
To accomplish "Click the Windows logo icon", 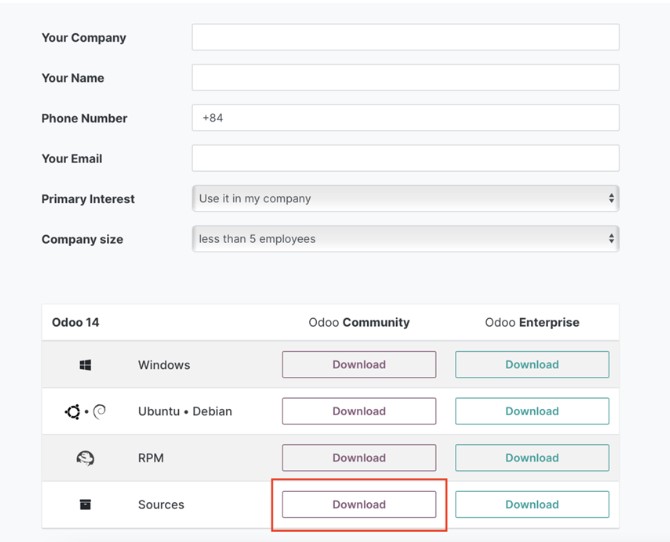I will pyautogui.click(x=85, y=365).
